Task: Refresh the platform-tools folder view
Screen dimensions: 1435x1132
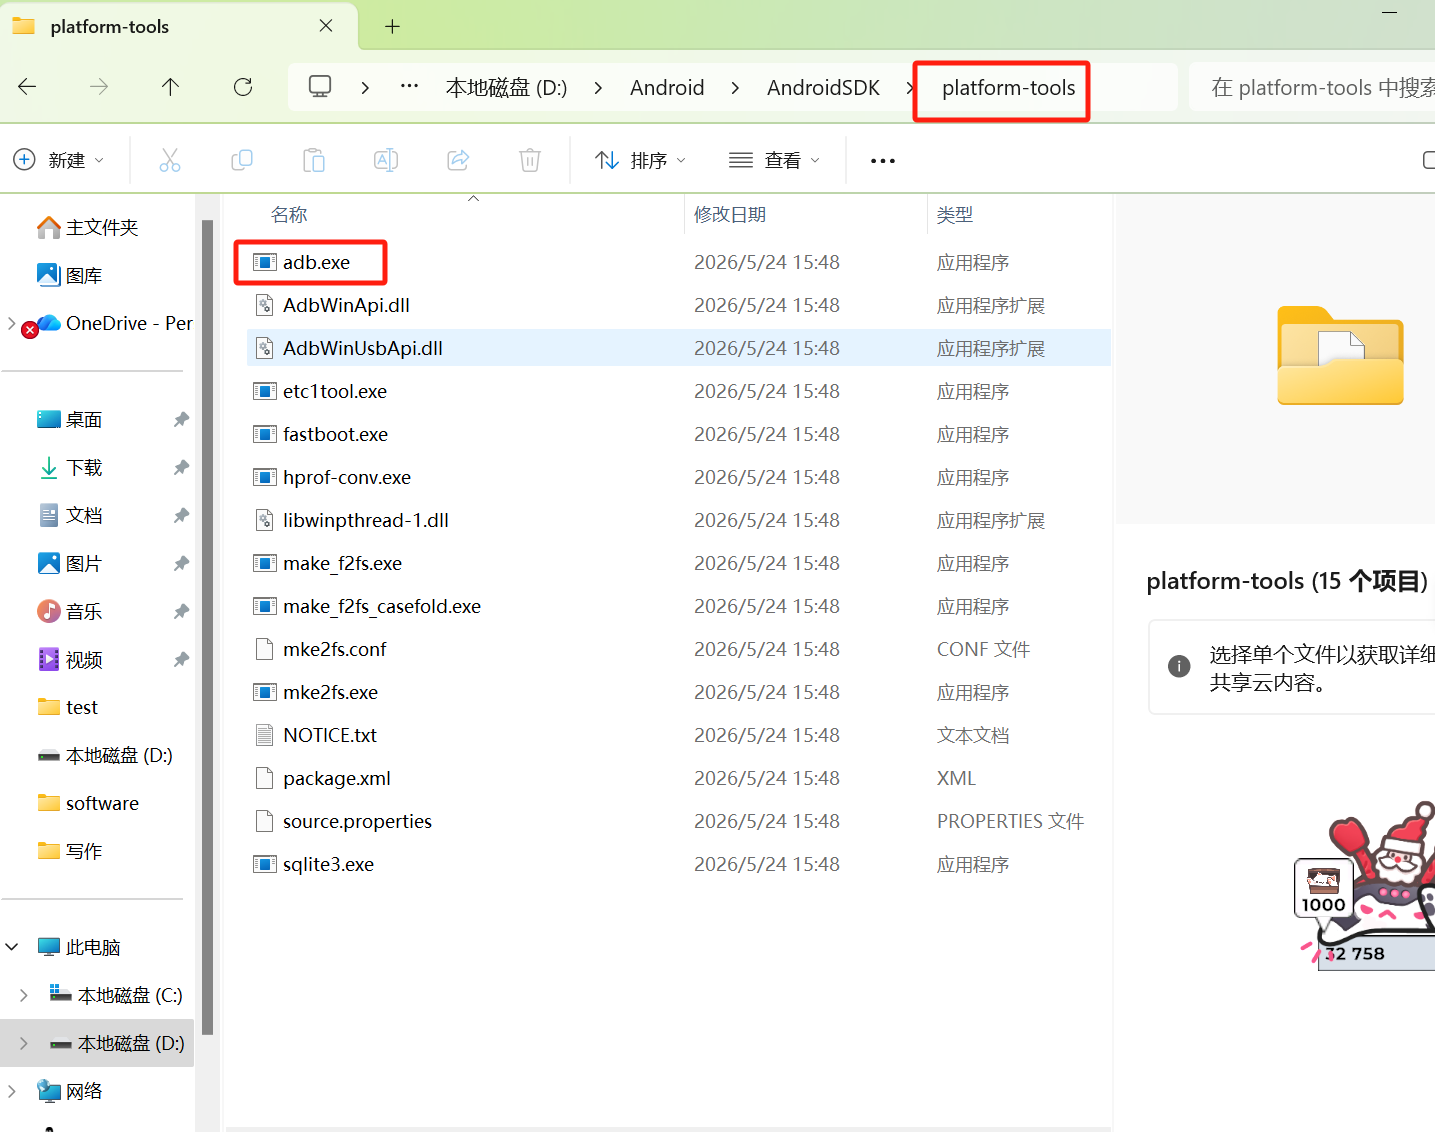Action: coord(243,87)
